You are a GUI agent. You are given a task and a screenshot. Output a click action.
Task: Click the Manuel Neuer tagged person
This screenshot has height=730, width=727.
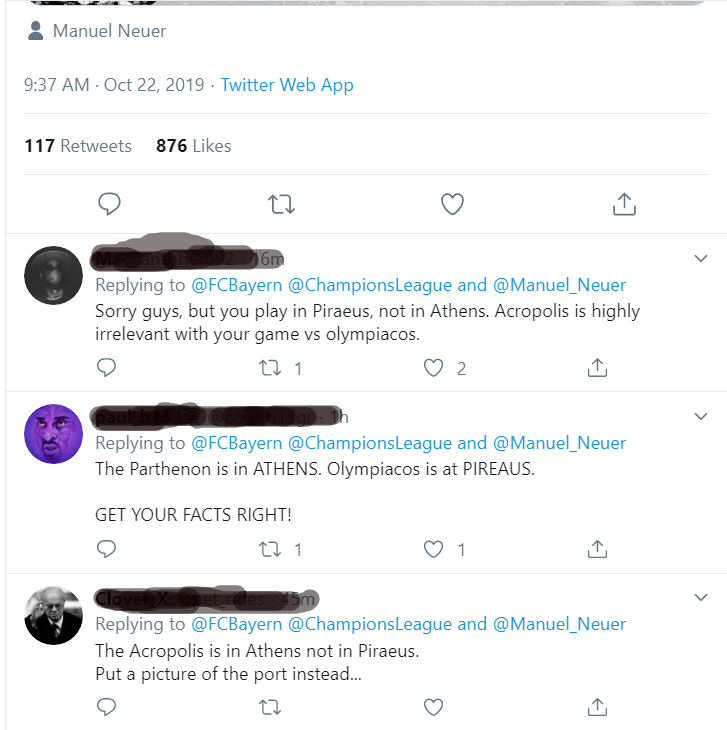[108, 31]
